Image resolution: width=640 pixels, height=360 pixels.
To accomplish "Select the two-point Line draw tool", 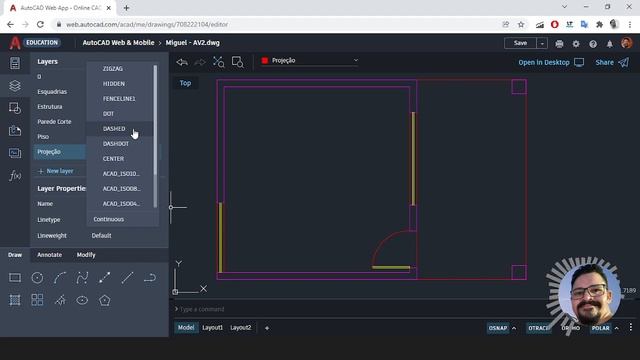I will tap(104, 278).
